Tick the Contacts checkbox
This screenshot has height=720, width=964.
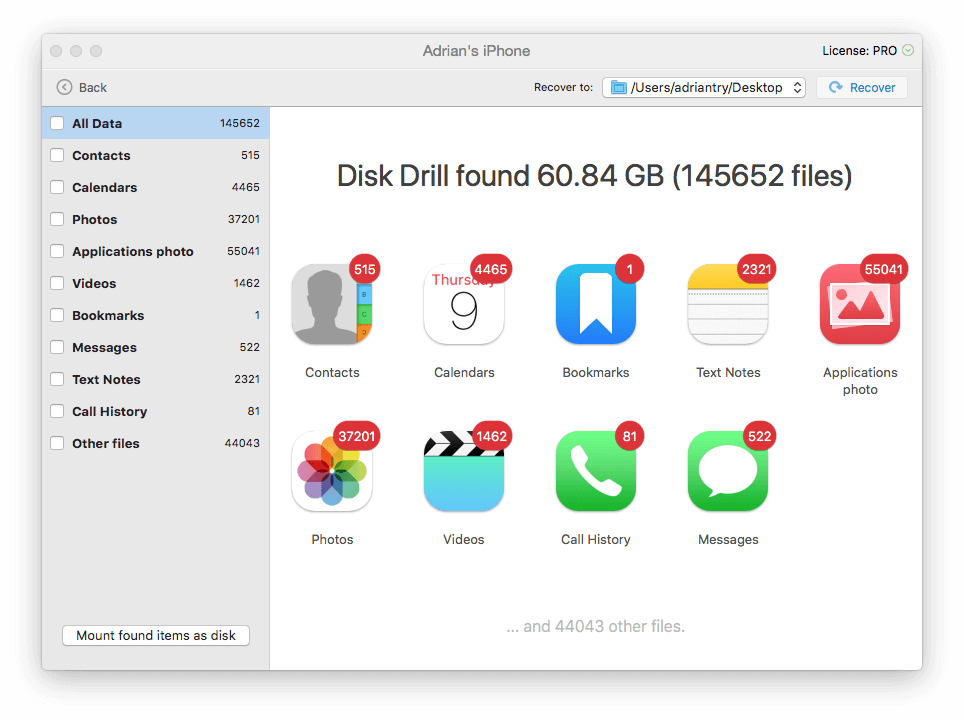click(x=57, y=155)
